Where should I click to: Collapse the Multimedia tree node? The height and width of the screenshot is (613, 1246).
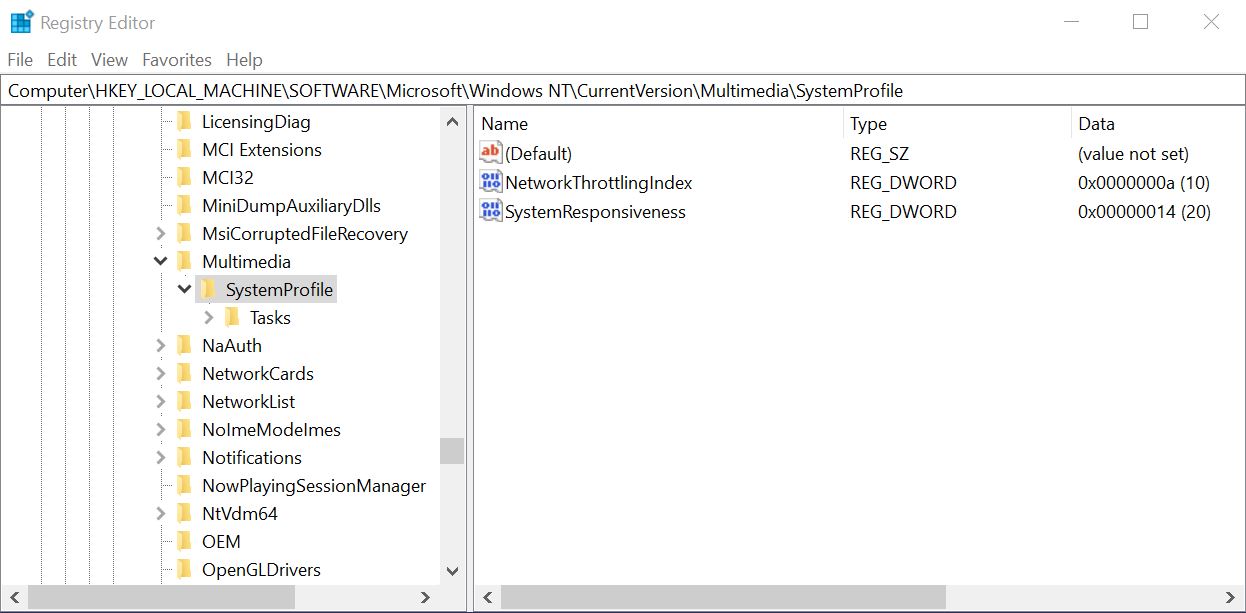click(x=161, y=261)
